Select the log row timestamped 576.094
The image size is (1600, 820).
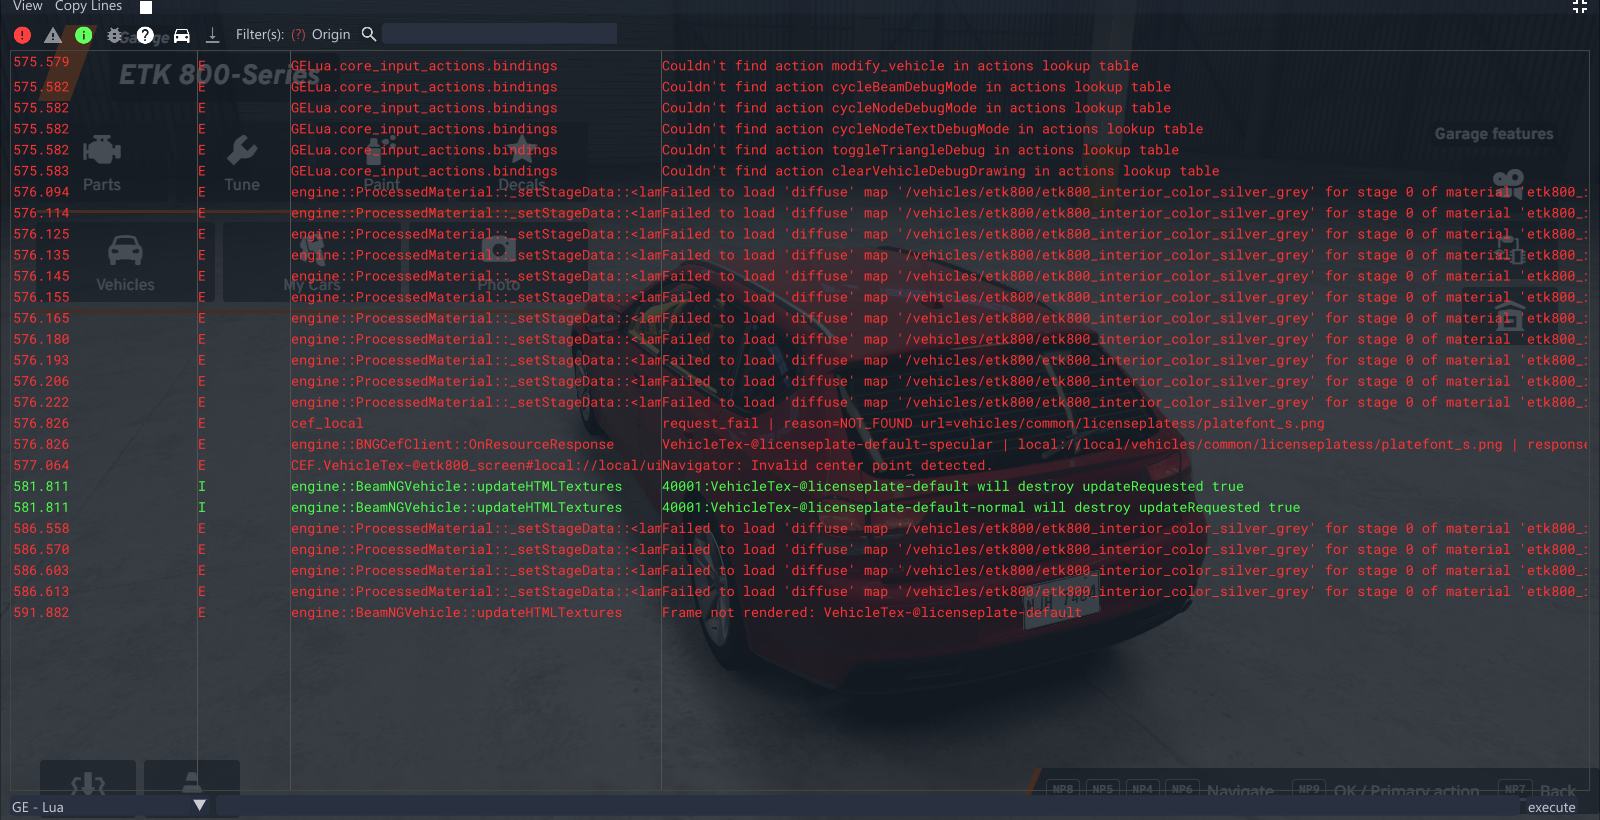point(800,192)
